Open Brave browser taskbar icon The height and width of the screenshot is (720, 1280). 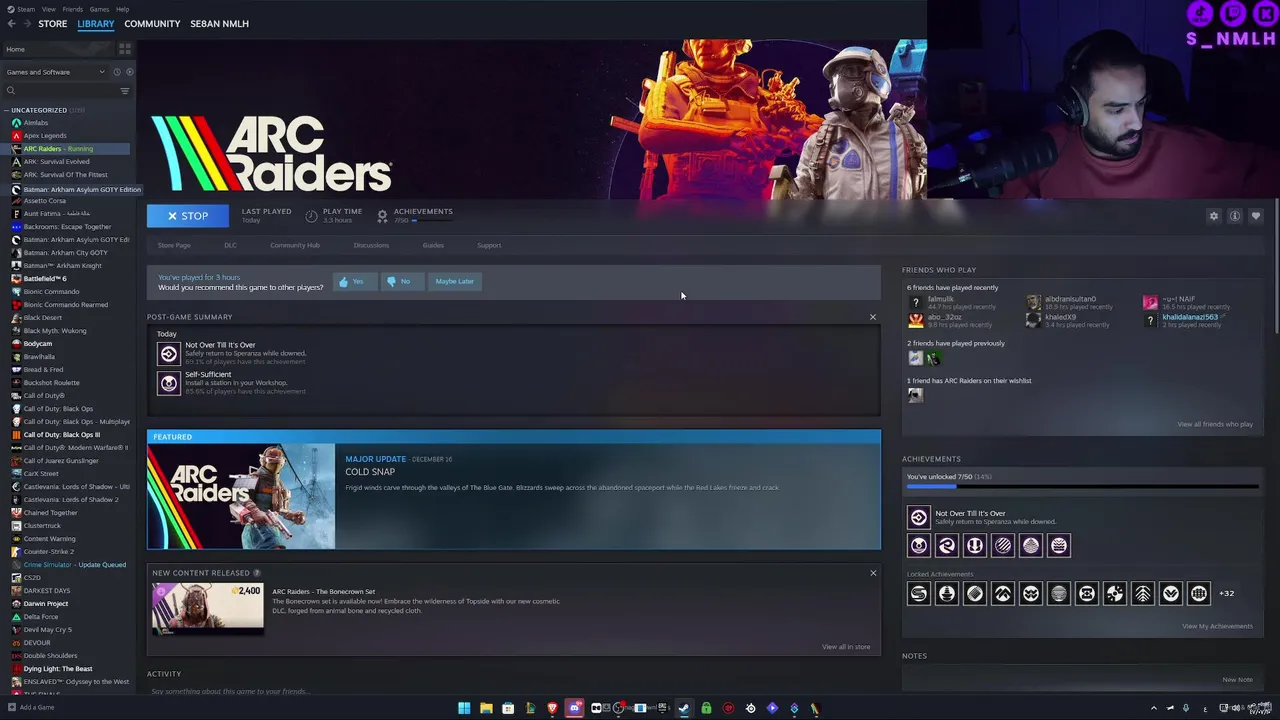[552, 708]
